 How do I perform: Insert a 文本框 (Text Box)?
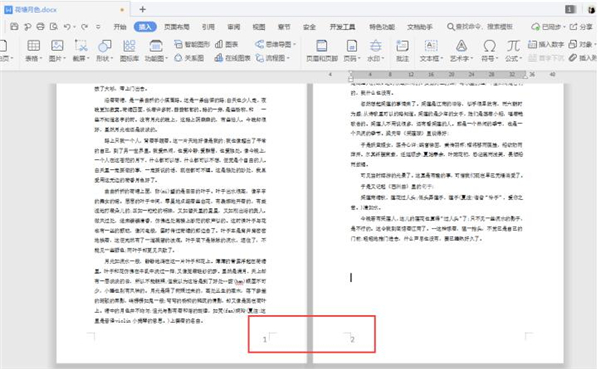431,51
